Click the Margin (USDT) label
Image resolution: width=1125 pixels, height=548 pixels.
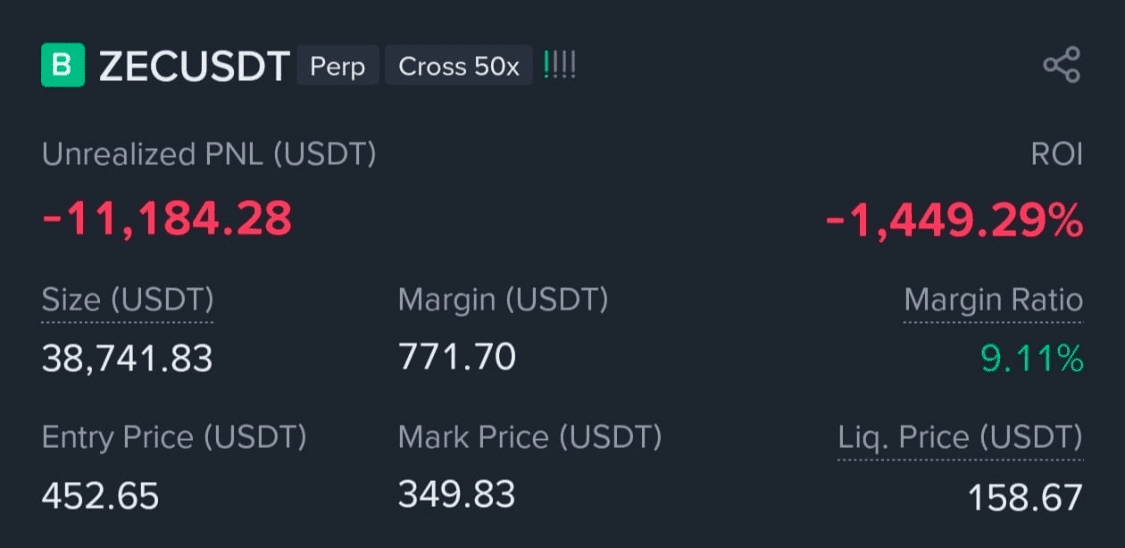point(503,300)
